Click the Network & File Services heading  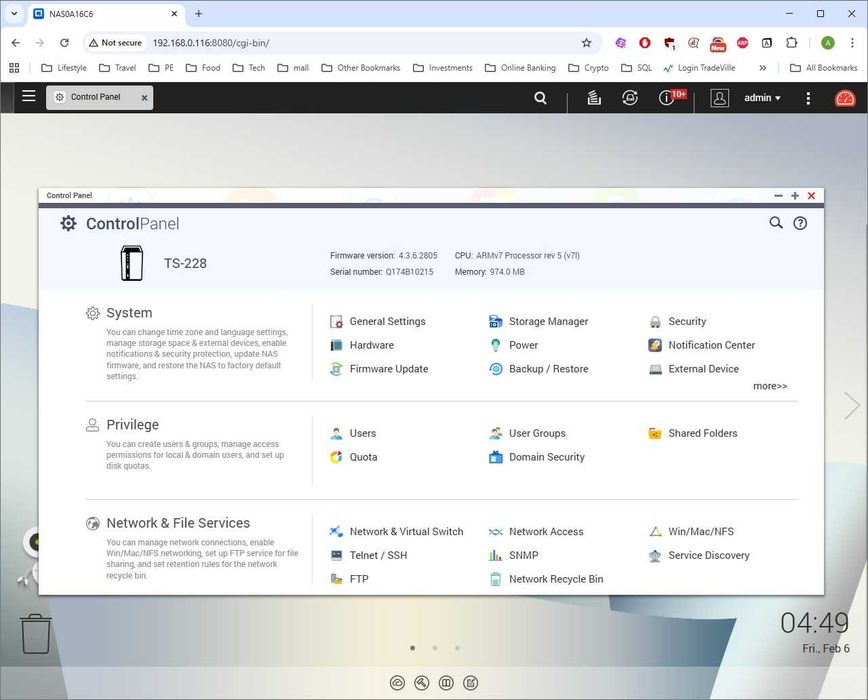coord(178,523)
